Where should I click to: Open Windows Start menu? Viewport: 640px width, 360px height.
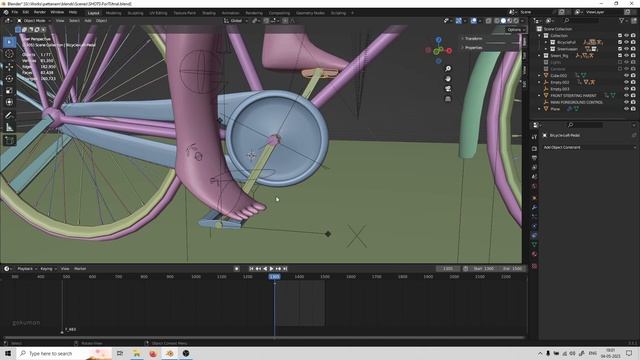pyautogui.click(x=8, y=353)
